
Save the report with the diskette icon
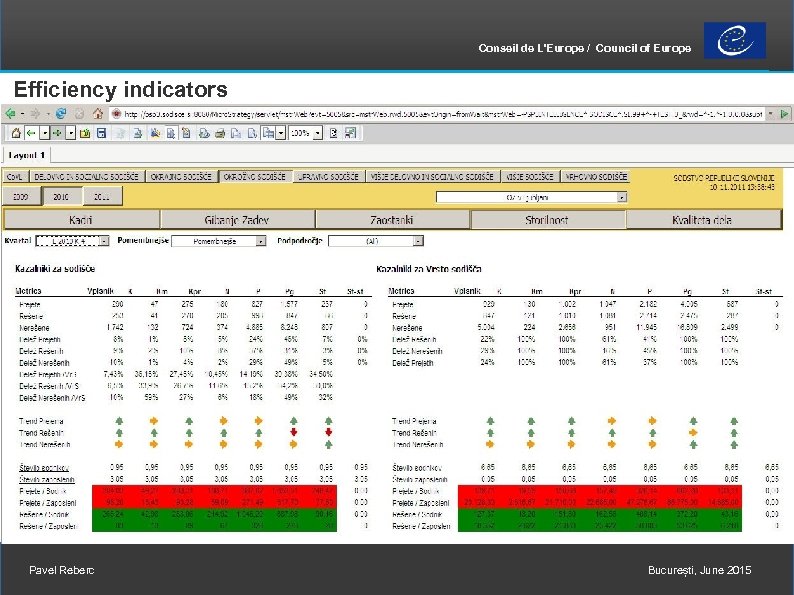point(101,133)
